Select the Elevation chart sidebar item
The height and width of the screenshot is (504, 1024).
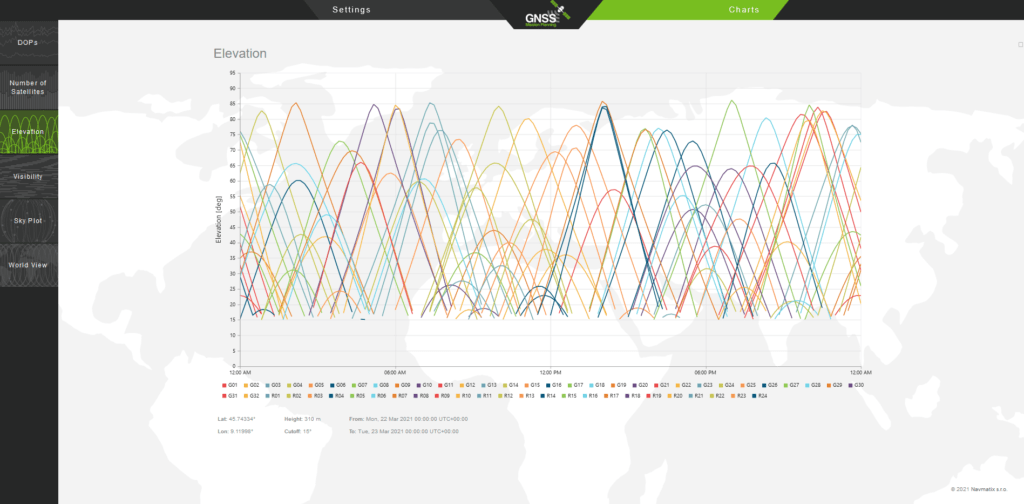tap(28, 131)
